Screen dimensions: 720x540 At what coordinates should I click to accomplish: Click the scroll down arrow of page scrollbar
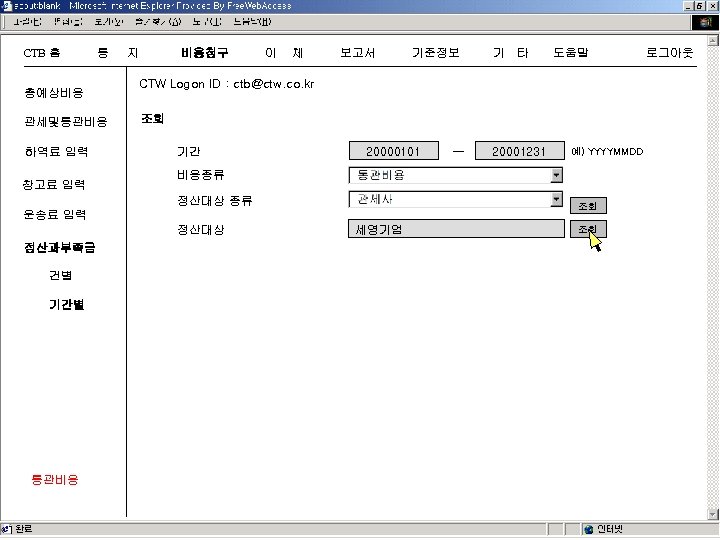pos(713,514)
